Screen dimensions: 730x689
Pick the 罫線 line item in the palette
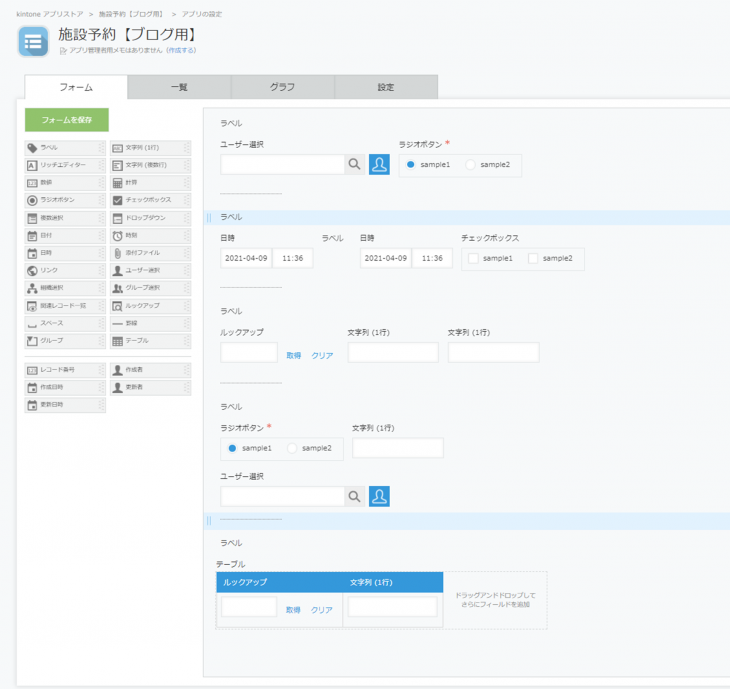click(150, 323)
